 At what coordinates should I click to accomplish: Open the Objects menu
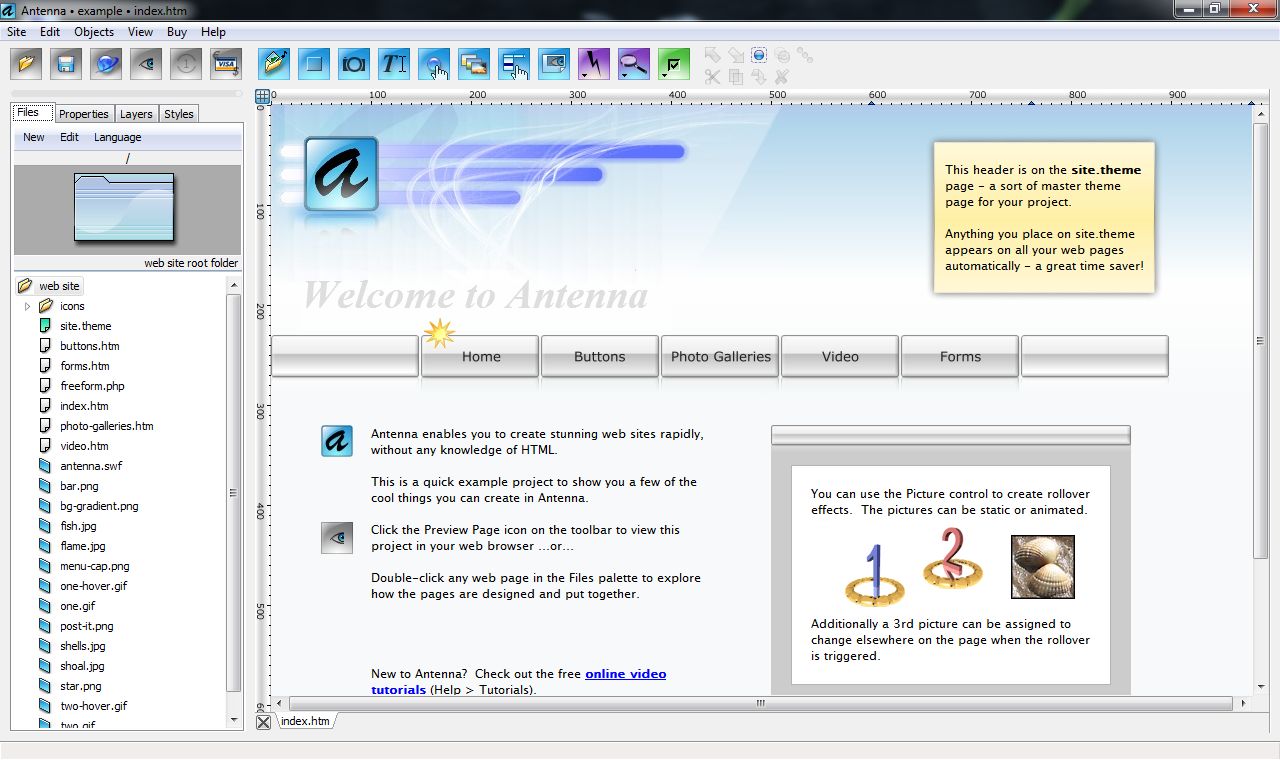[x=94, y=32]
